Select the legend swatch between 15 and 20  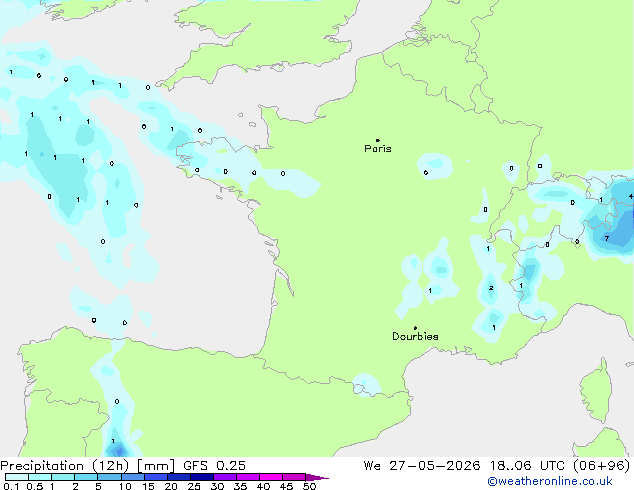[155, 477]
